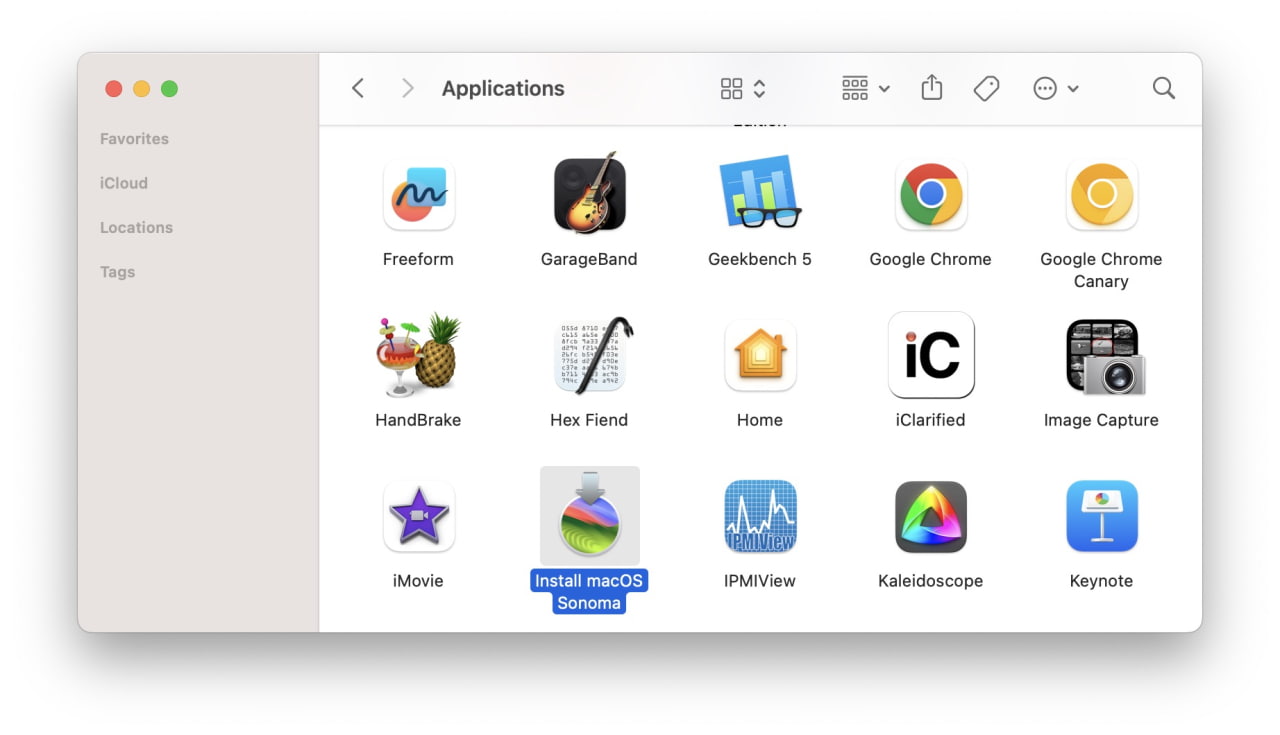Select Locations in the sidebar
1280x735 pixels.
click(x=136, y=227)
